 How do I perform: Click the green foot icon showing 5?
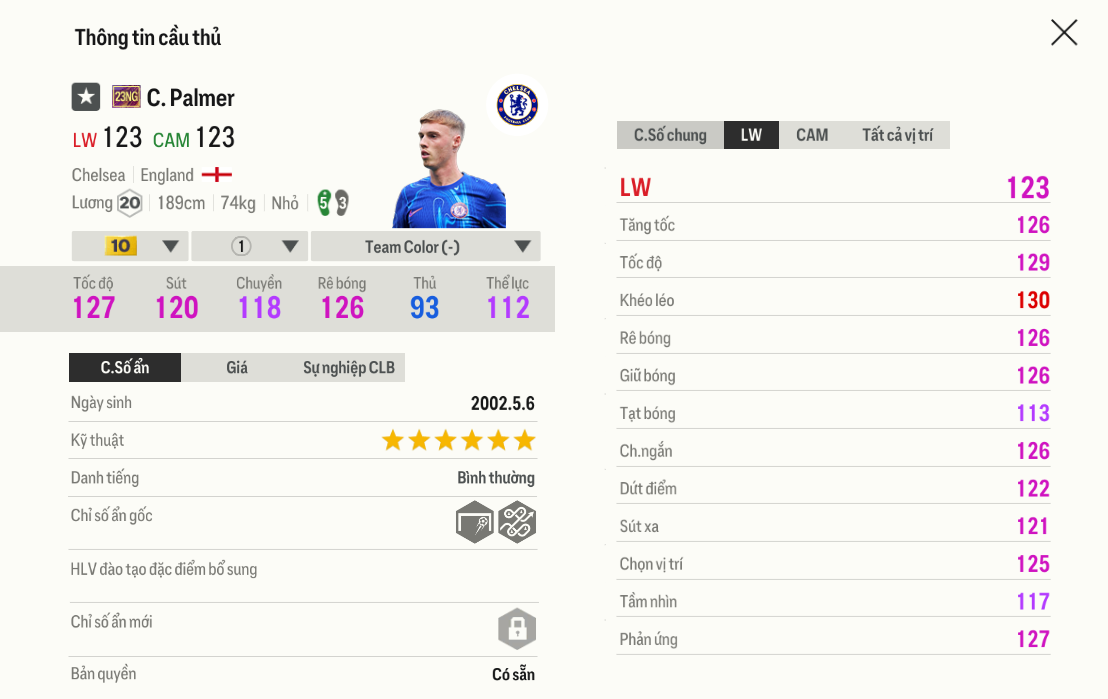(324, 203)
